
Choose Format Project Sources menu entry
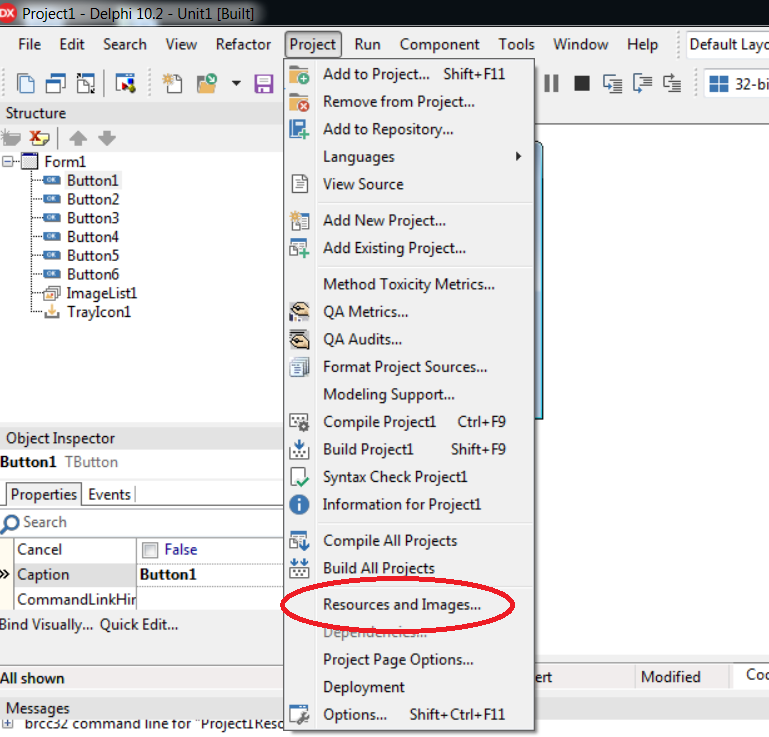pos(409,366)
